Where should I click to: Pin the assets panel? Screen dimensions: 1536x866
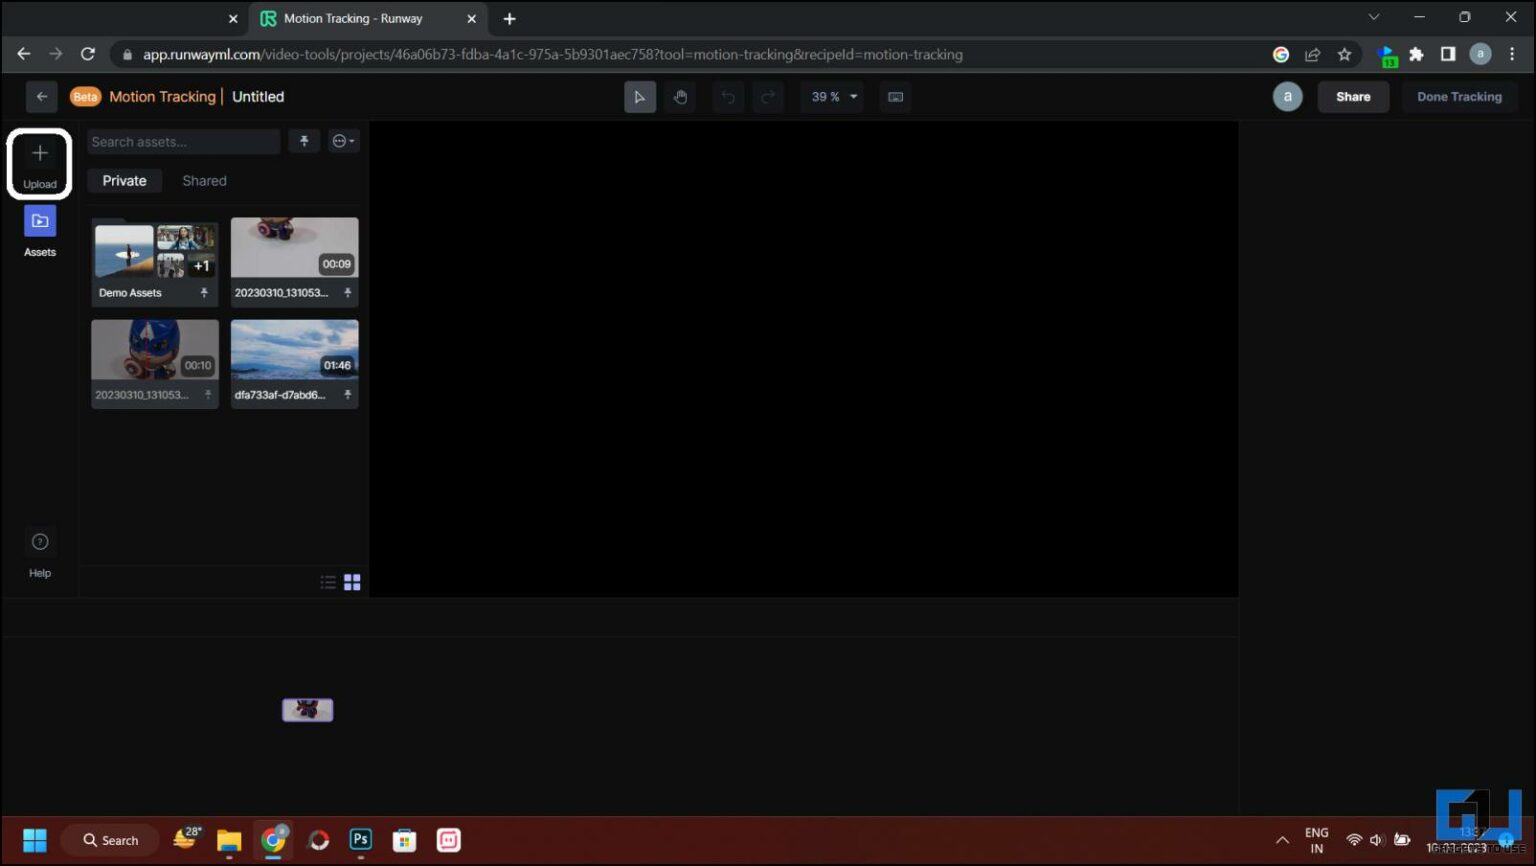click(x=304, y=141)
